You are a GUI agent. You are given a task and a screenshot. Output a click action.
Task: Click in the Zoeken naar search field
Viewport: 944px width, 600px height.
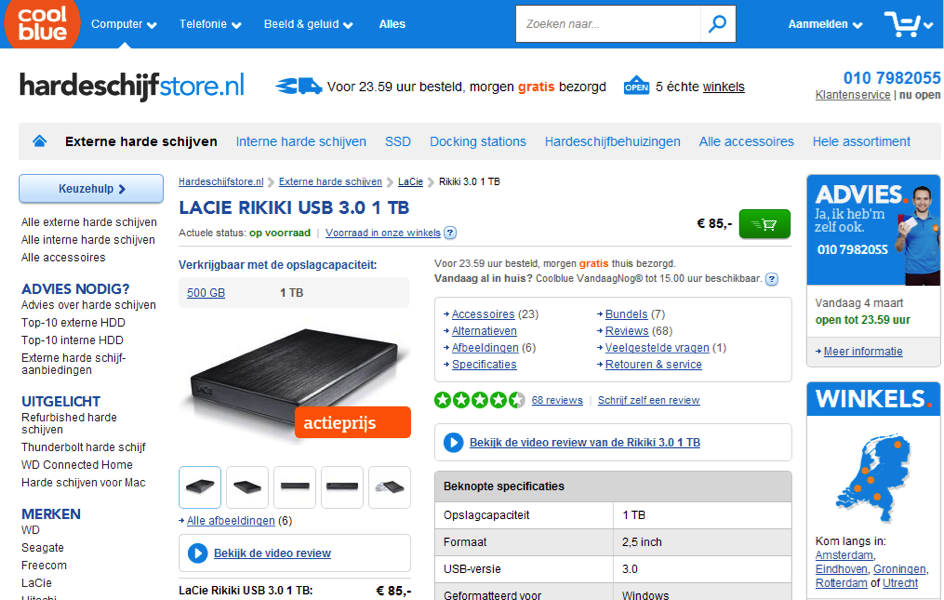coord(608,24)
